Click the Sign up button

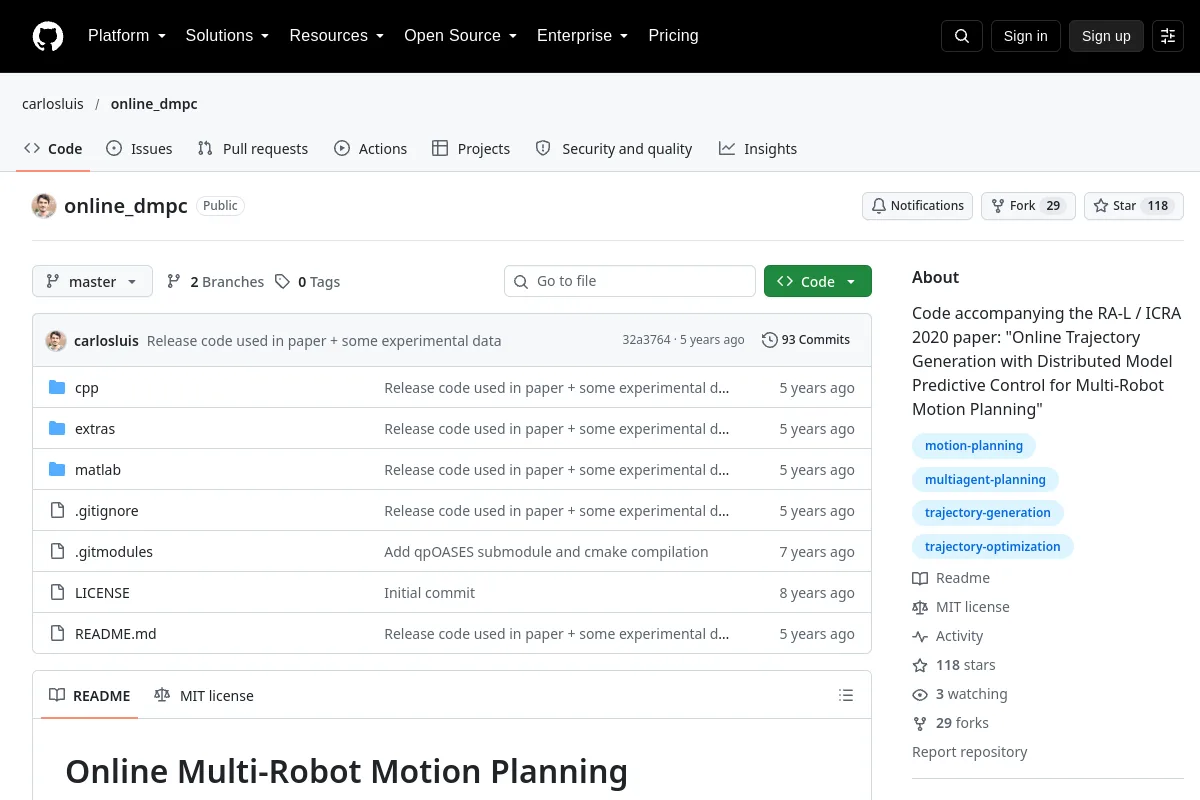tap(1106, 36)
